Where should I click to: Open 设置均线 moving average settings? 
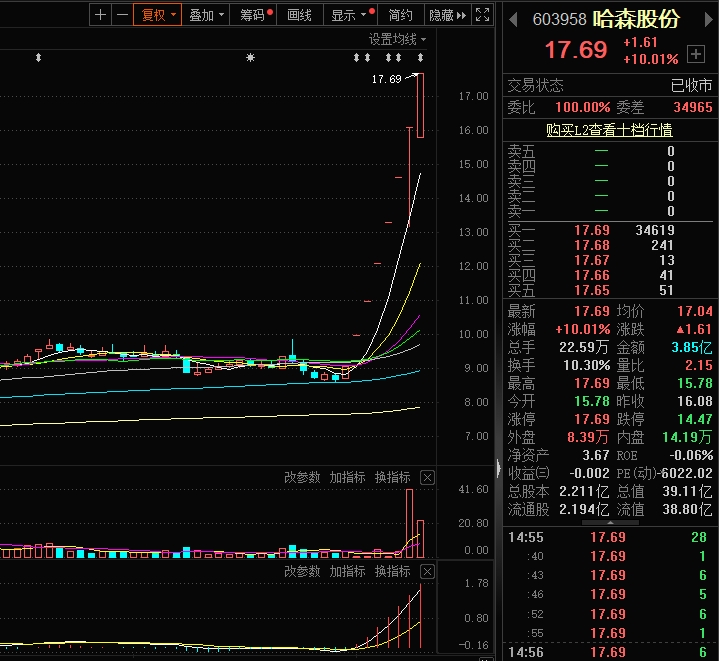(x=396, y=39)
